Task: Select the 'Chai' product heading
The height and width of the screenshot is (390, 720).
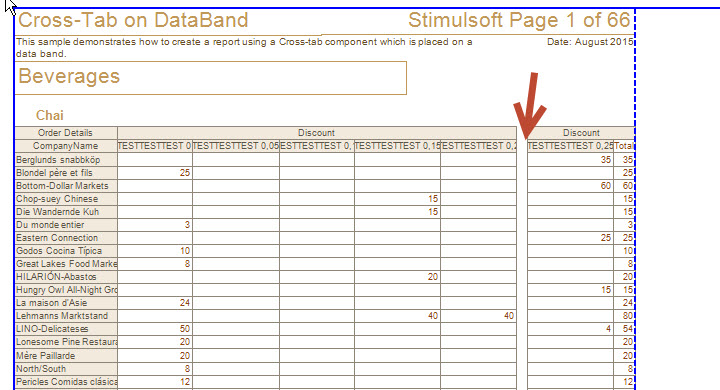Action: click(50, 115)
